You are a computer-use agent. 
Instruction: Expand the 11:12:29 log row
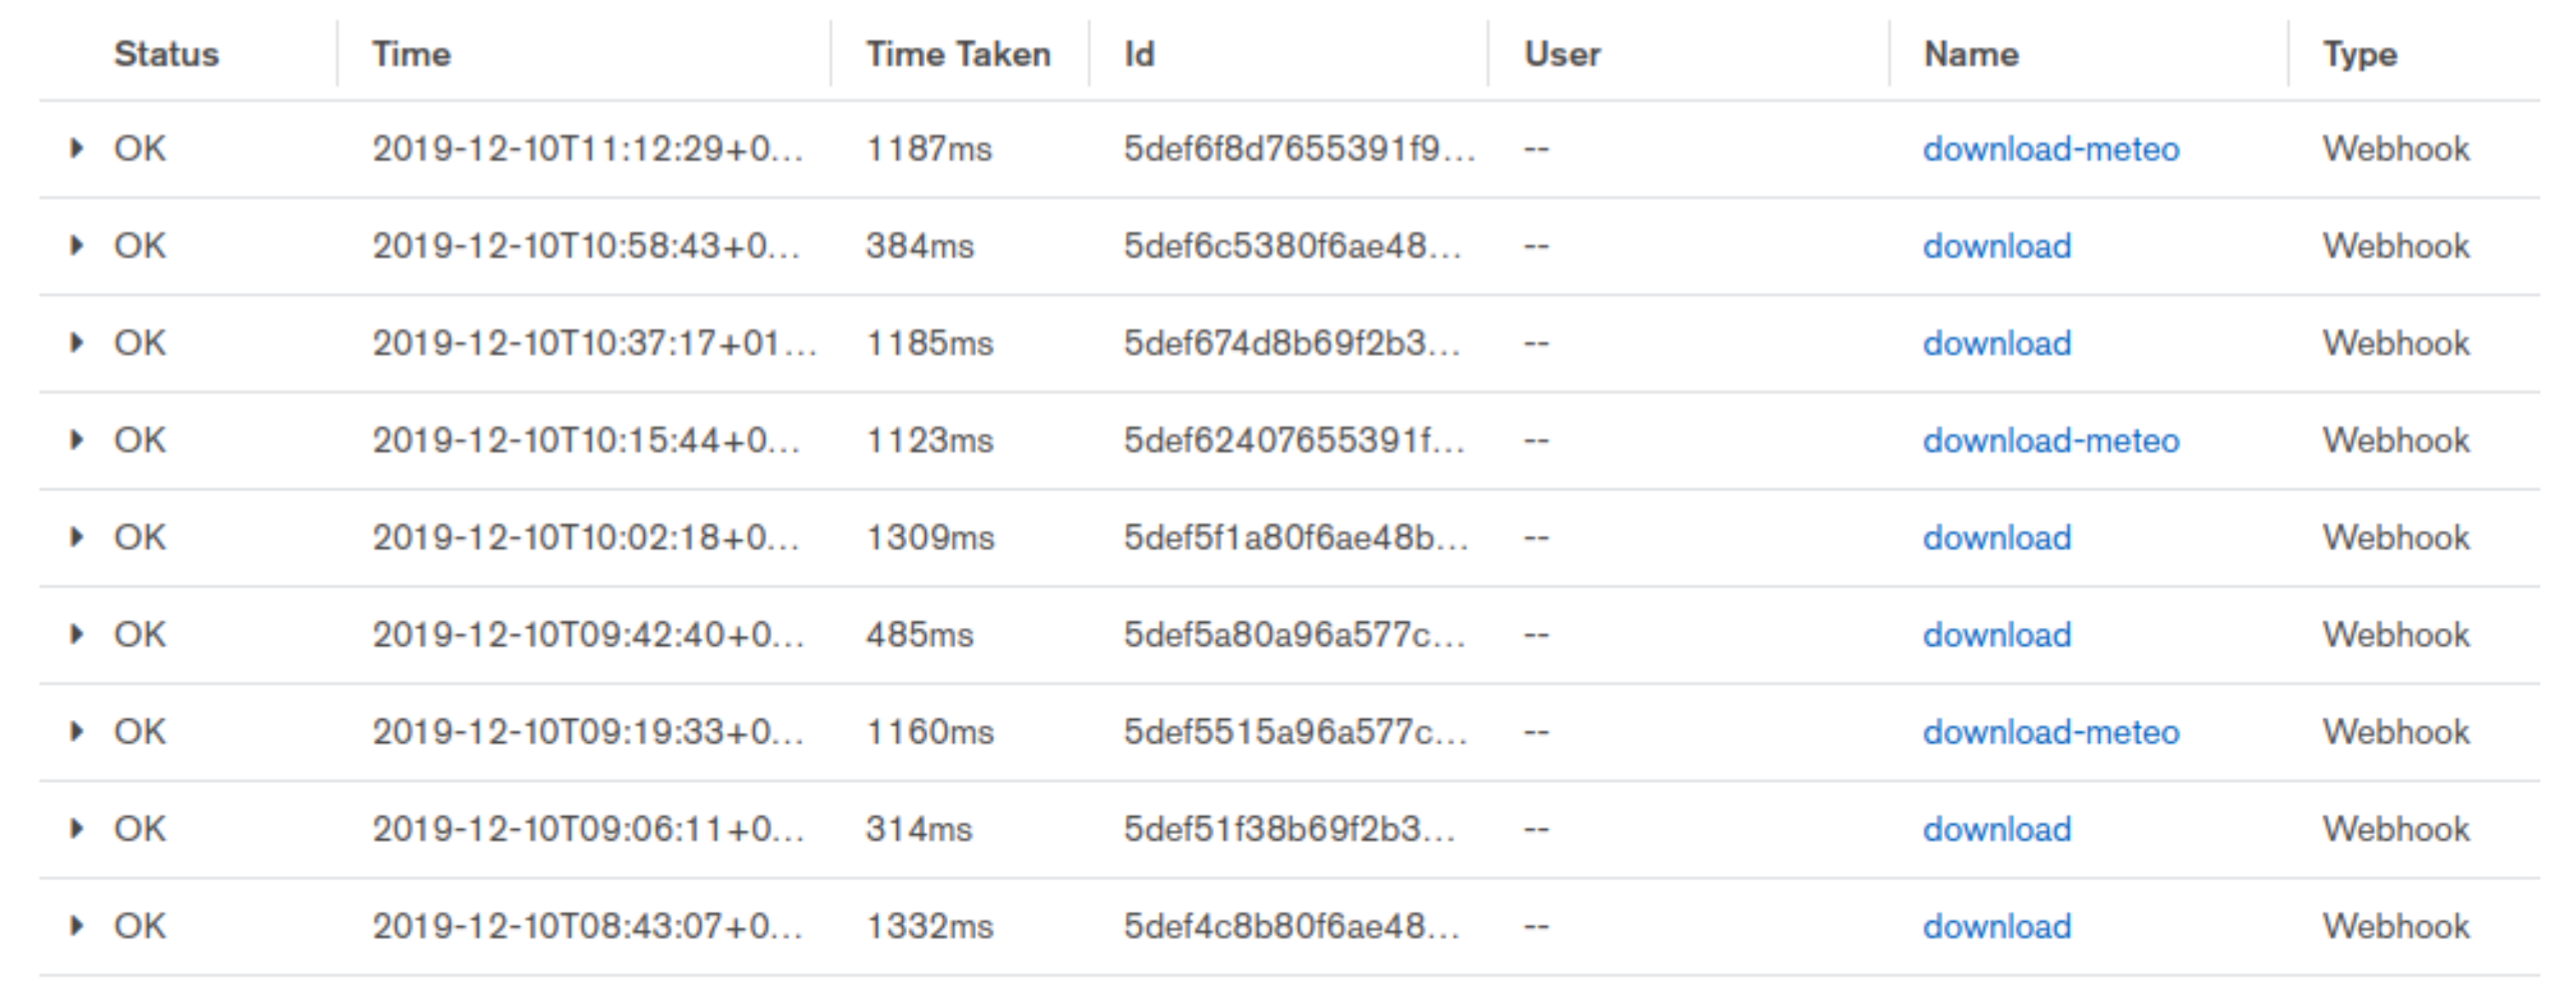(x=76, y=149)
